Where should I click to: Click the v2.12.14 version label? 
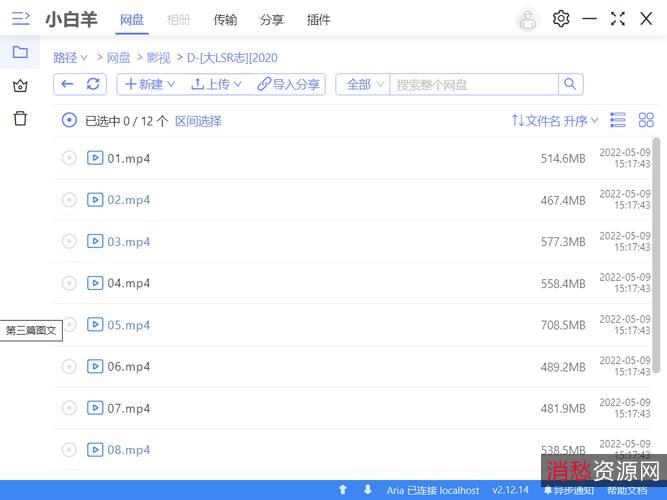click(x=510, y=490)
